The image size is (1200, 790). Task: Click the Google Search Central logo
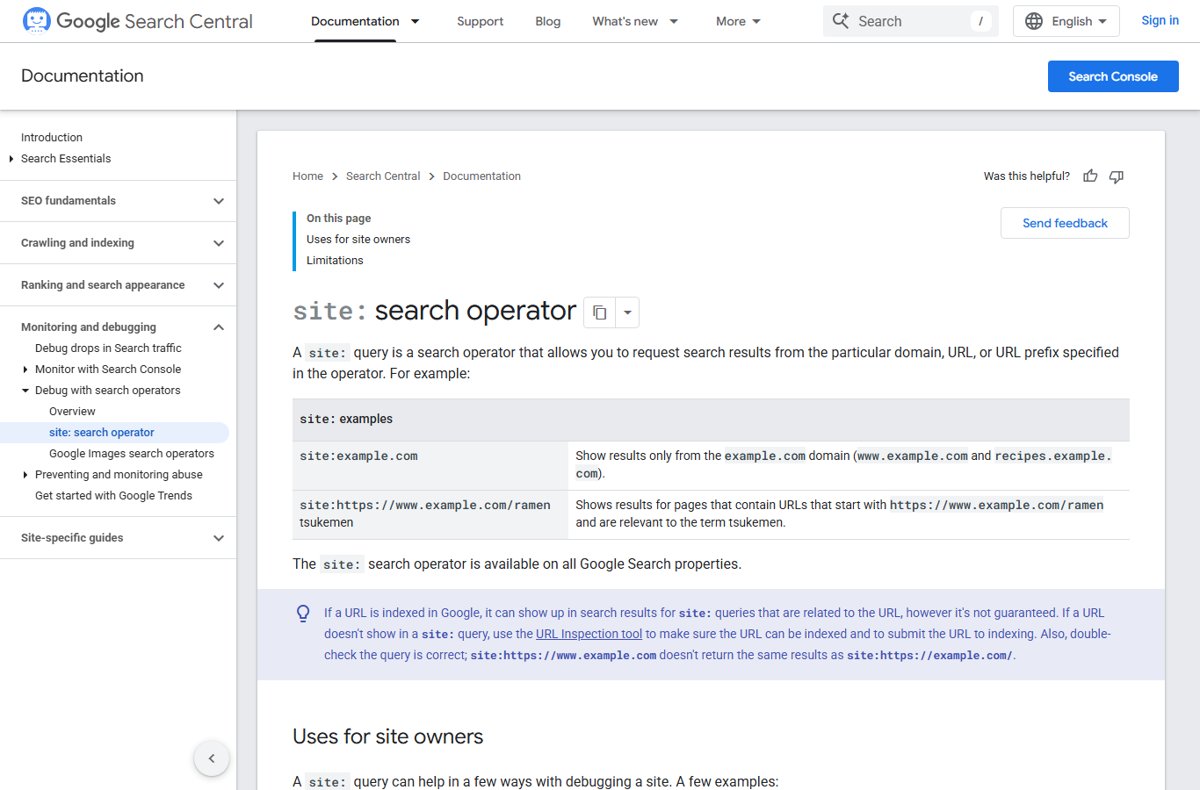coord(137,21)
